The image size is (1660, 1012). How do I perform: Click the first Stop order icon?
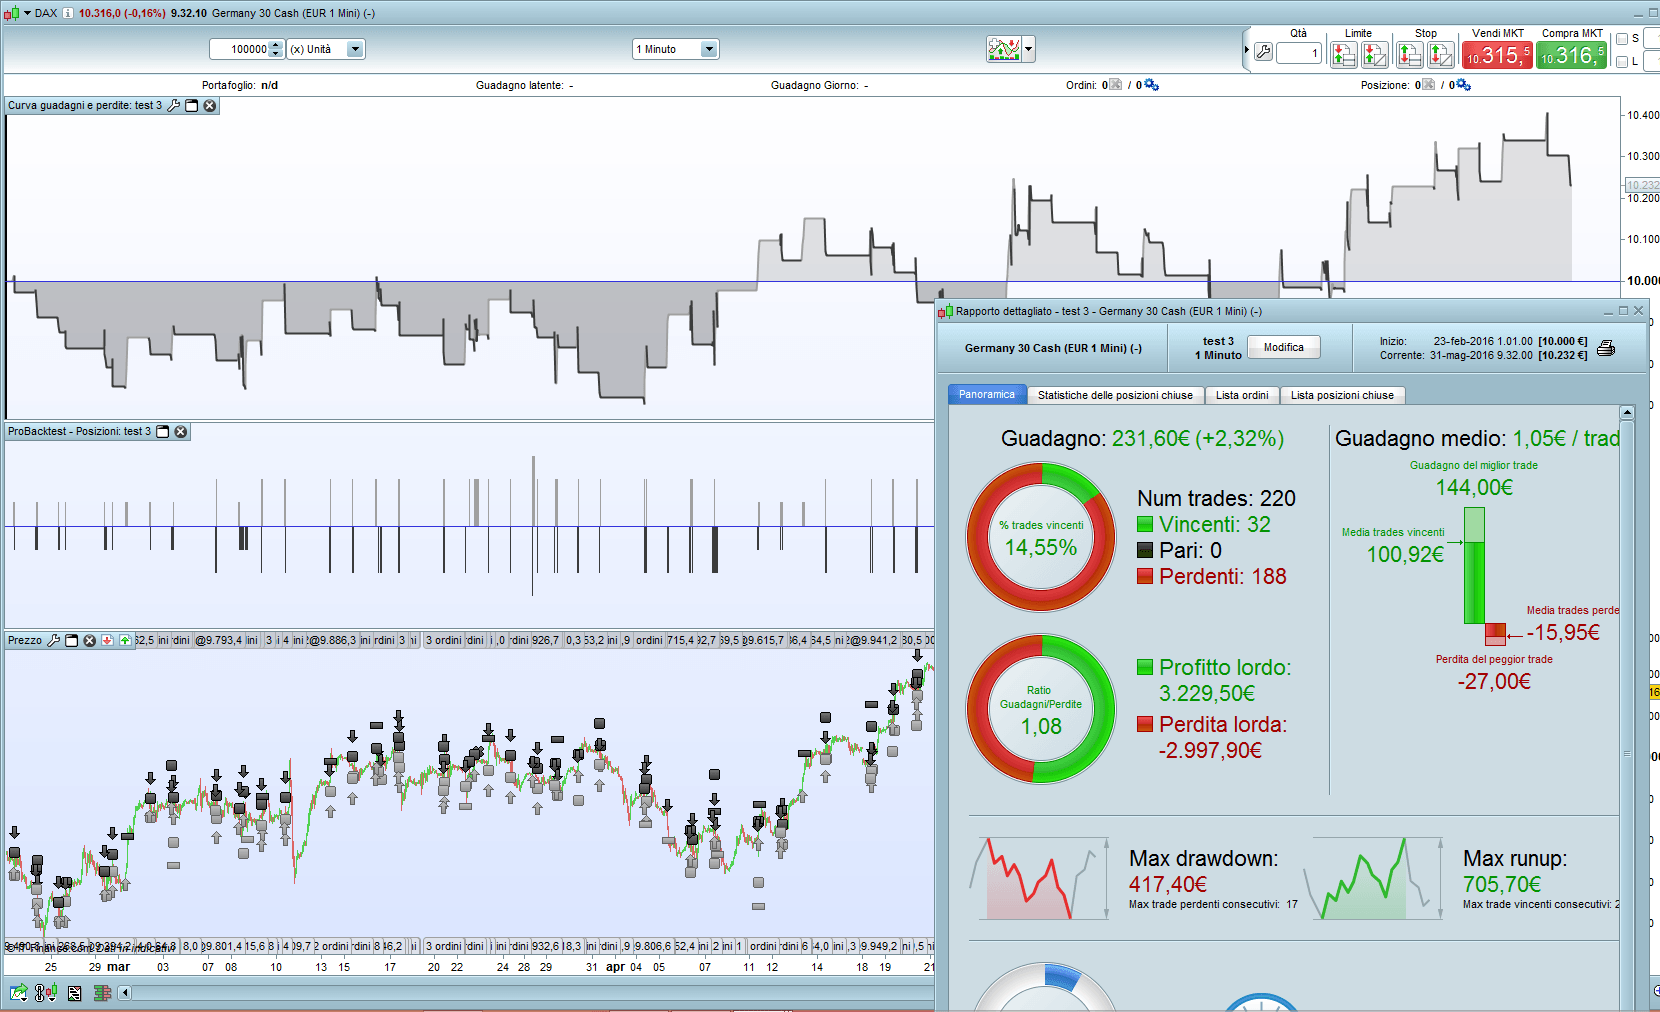pos(1410,54)
